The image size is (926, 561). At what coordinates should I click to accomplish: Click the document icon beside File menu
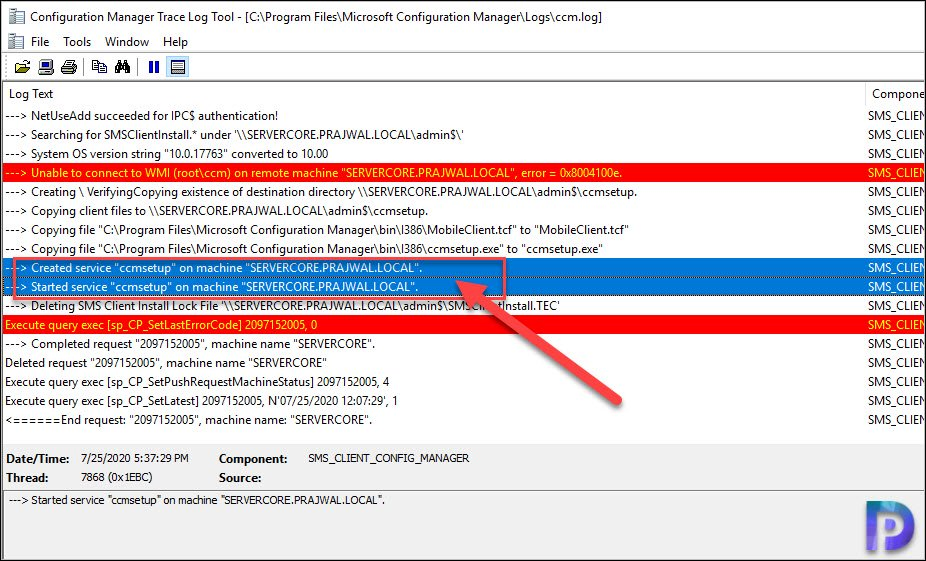(16, 41)
